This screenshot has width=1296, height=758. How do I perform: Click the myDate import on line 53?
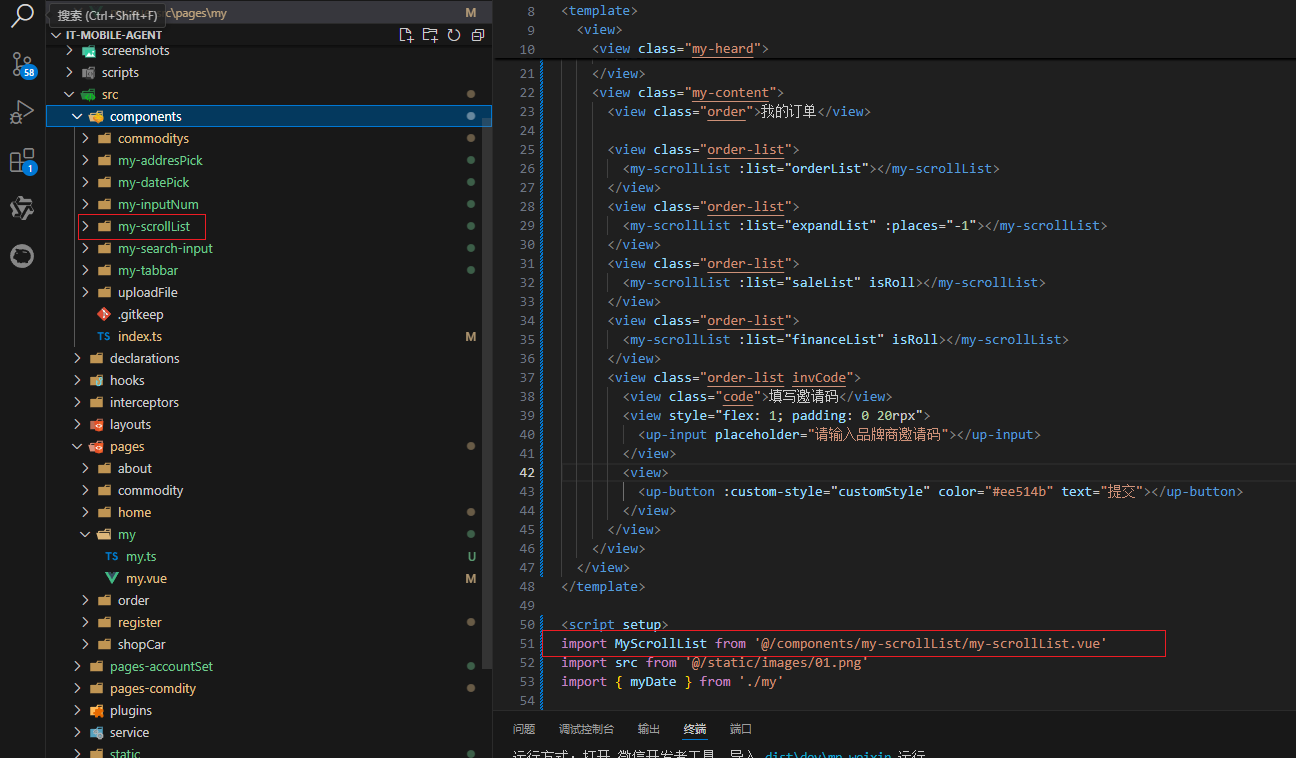pyautogui.click(x=653, y=681)
